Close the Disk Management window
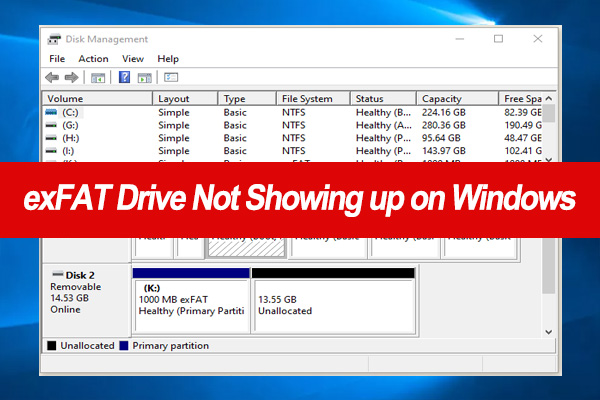The width and height of the screenshot is (600, 400). point(538,39)
